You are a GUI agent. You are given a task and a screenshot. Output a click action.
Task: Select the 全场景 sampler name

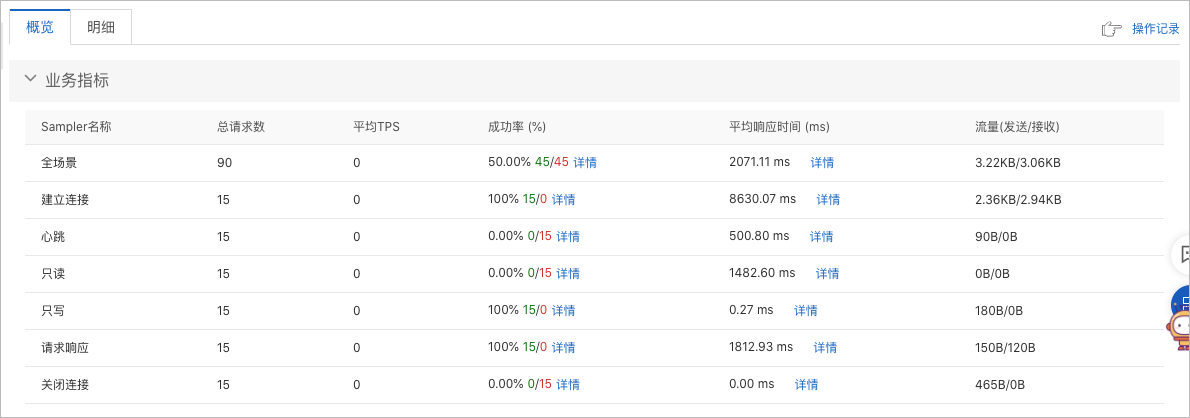59,162
